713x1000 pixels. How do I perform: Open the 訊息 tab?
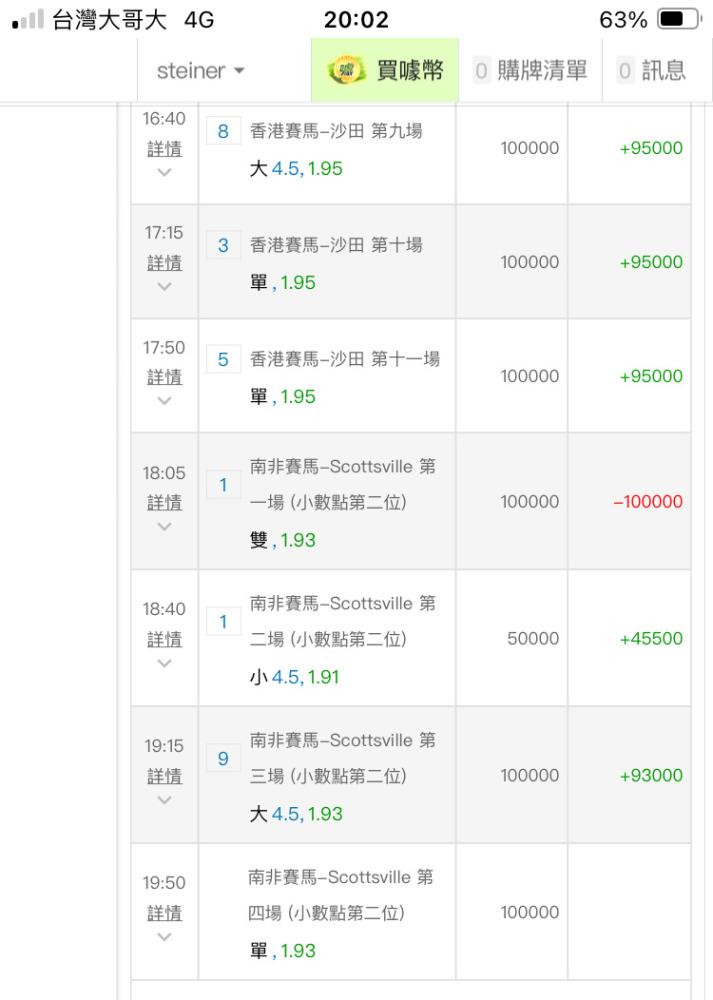tap(652, 71)
